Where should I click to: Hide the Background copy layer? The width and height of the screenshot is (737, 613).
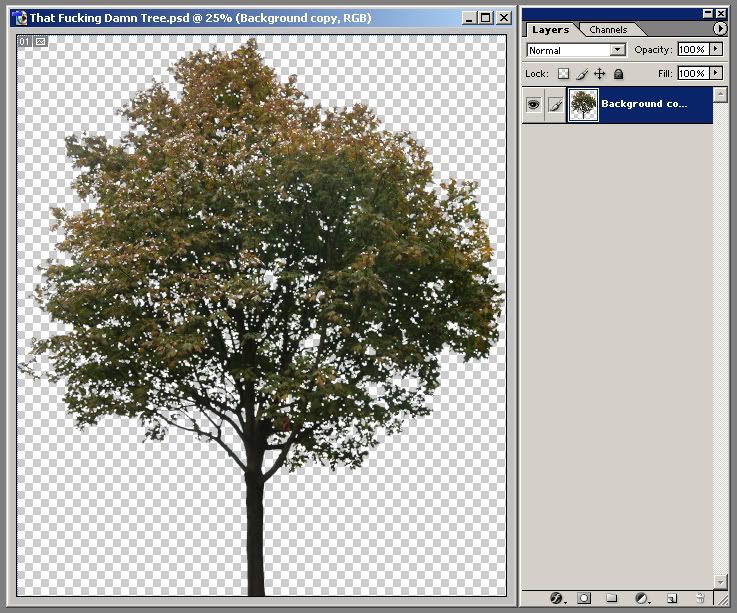pos(533,104)
